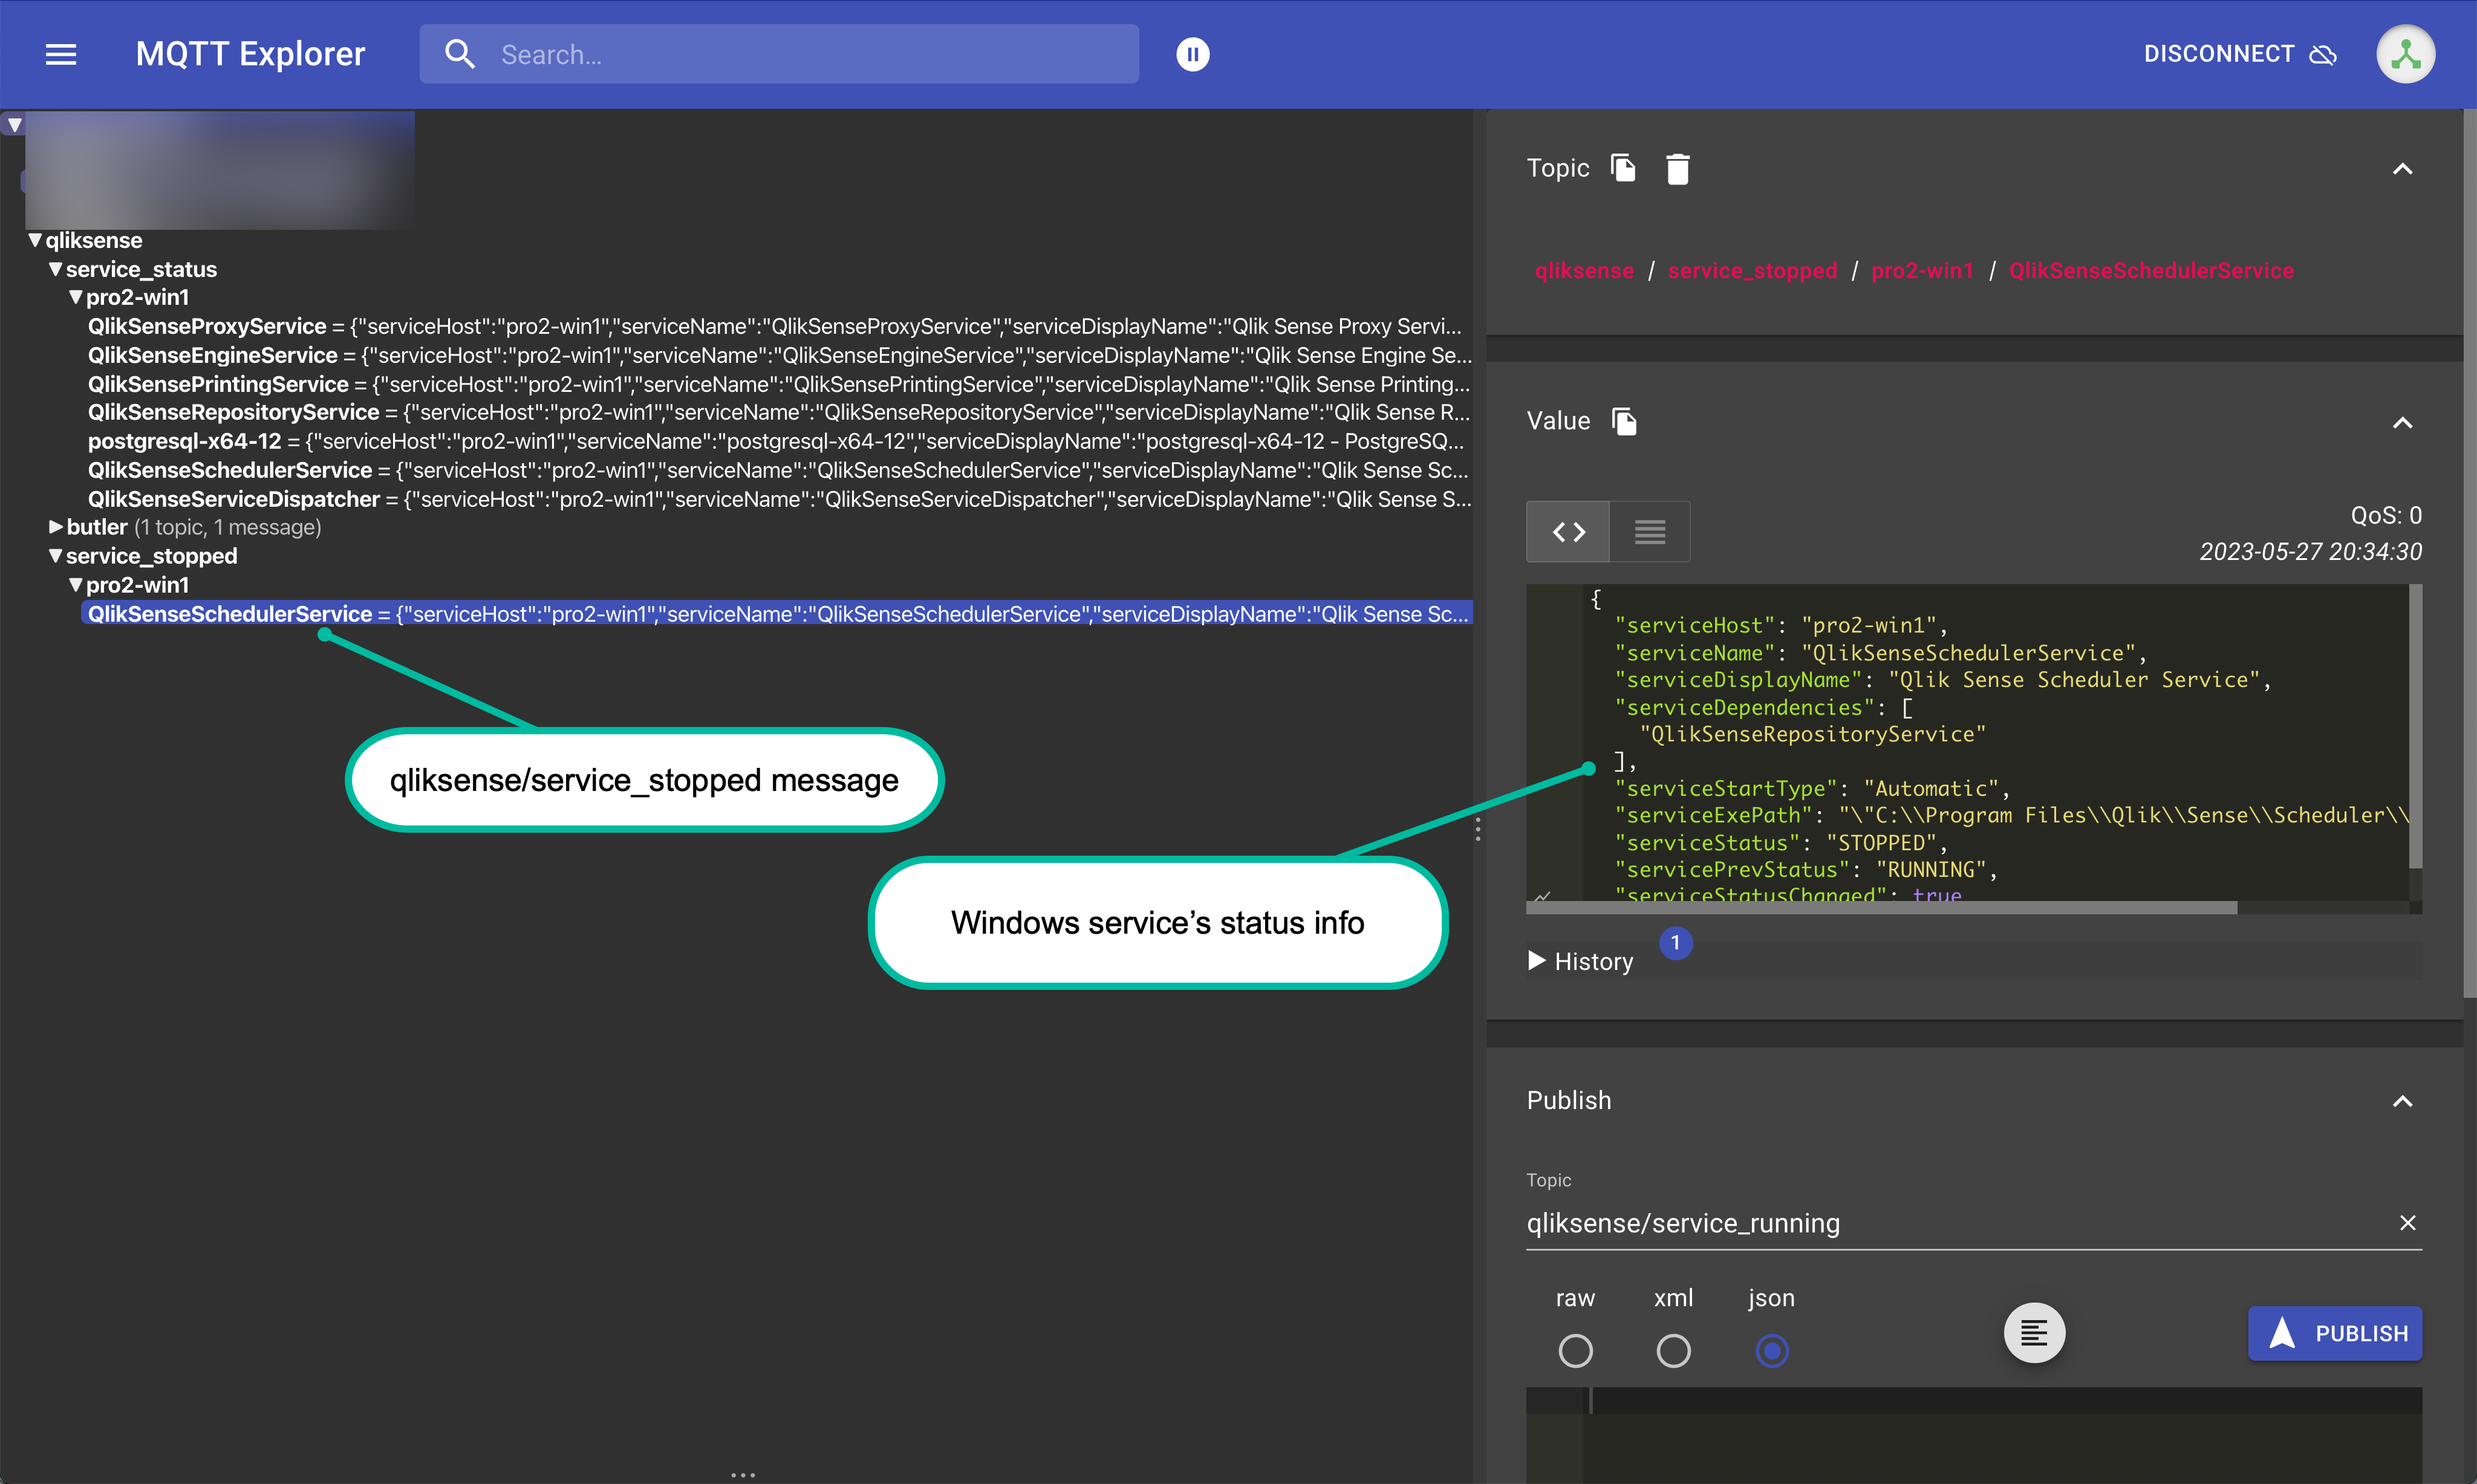Copy the topic path using the copy icon
2477x1484 pixels.
coord(1622,168)
